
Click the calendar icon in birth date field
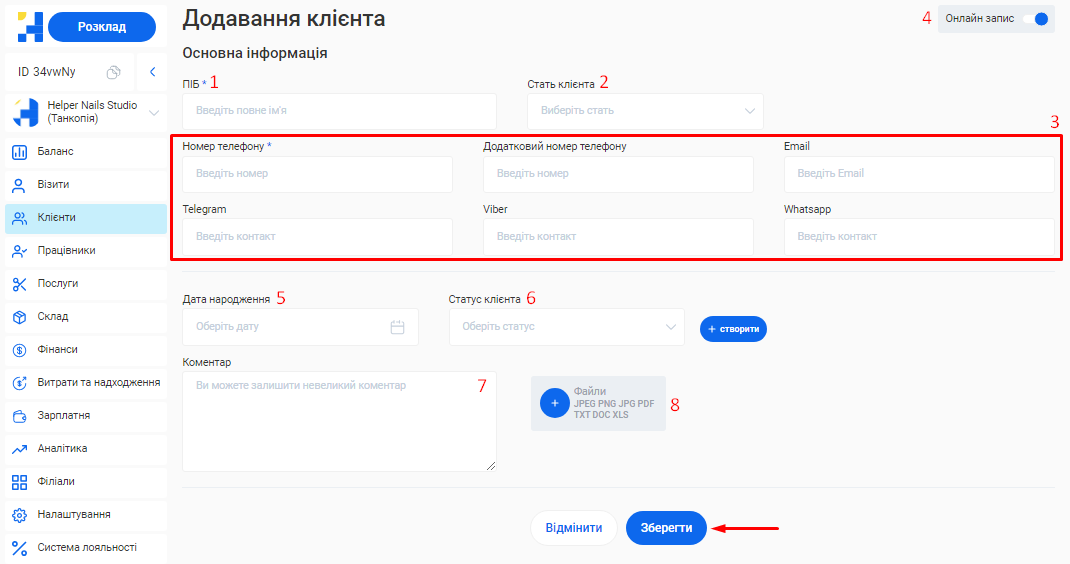pos(397,327)
